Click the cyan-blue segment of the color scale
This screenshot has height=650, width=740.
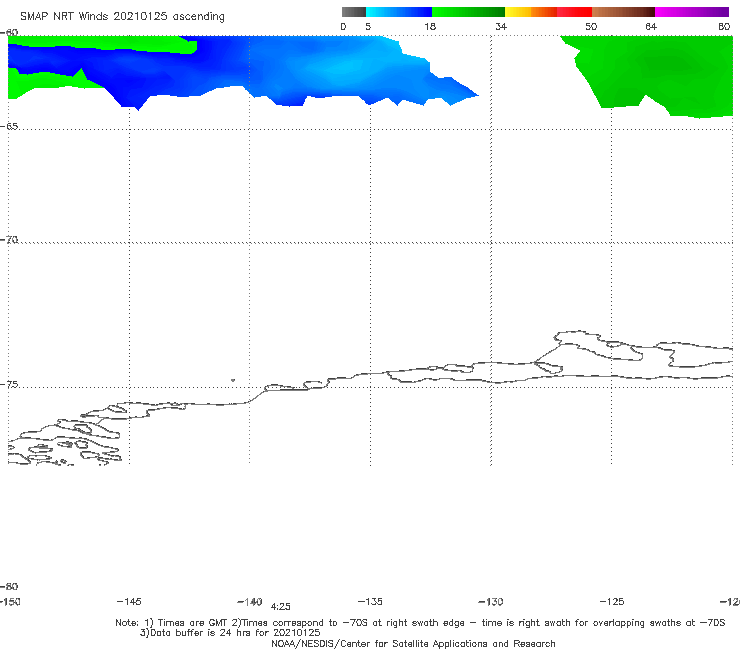(399, 12)
